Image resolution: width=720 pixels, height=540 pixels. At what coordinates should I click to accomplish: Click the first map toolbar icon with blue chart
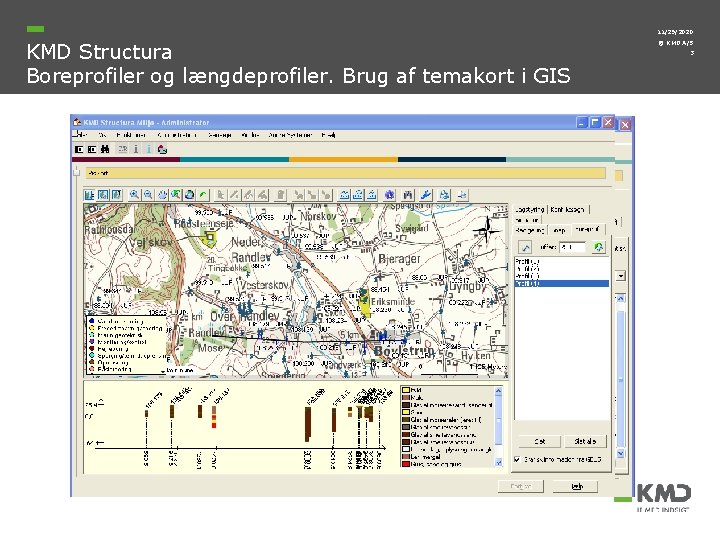(89, 195)
